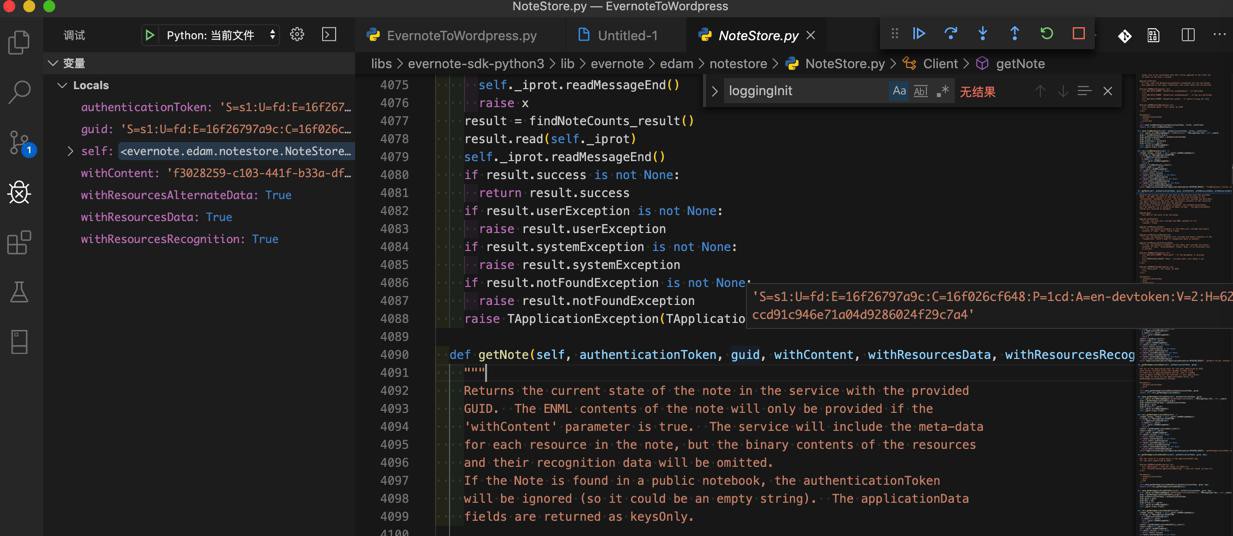Screen dimensions: 1233x536
Task: Click the 调试 panel title
Action: (x=75, y=35)
